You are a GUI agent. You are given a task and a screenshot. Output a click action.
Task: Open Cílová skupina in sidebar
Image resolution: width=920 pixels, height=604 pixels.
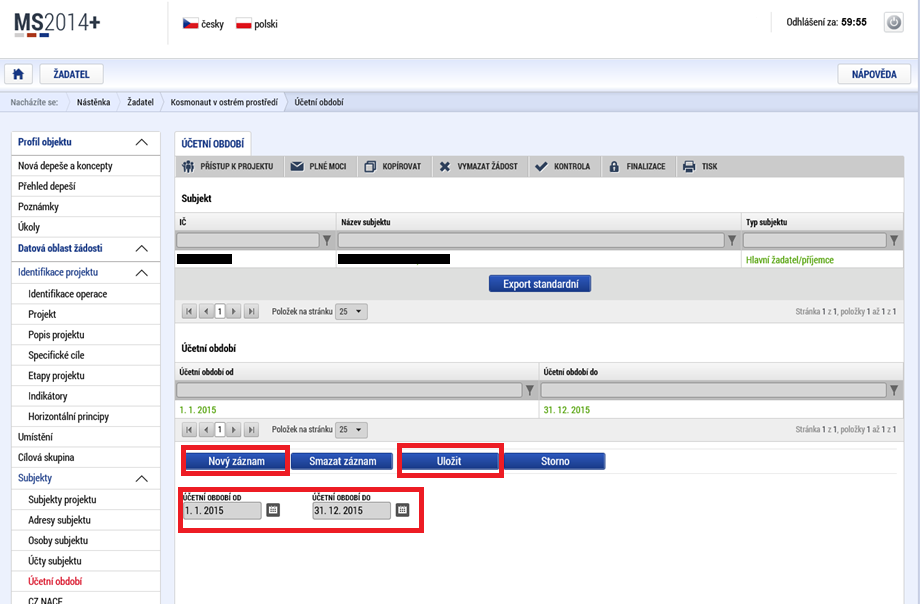[86, 458]
